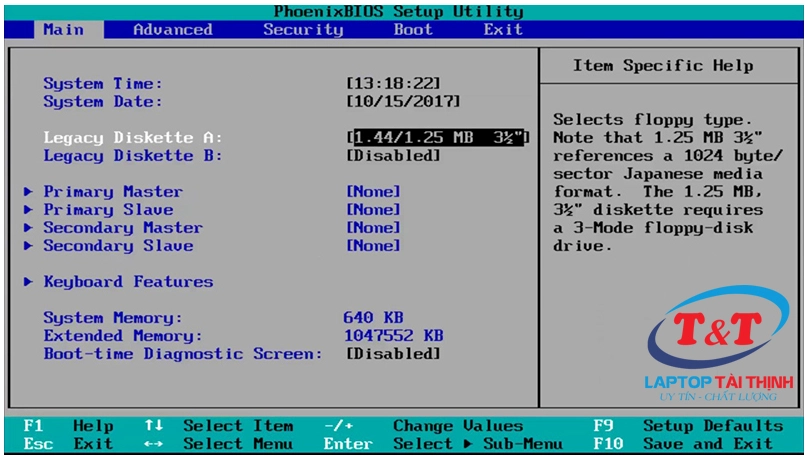Click the Item Specific Help heading
The width and height of the screenshot is (807, 459).
click(x=663, y=66)
